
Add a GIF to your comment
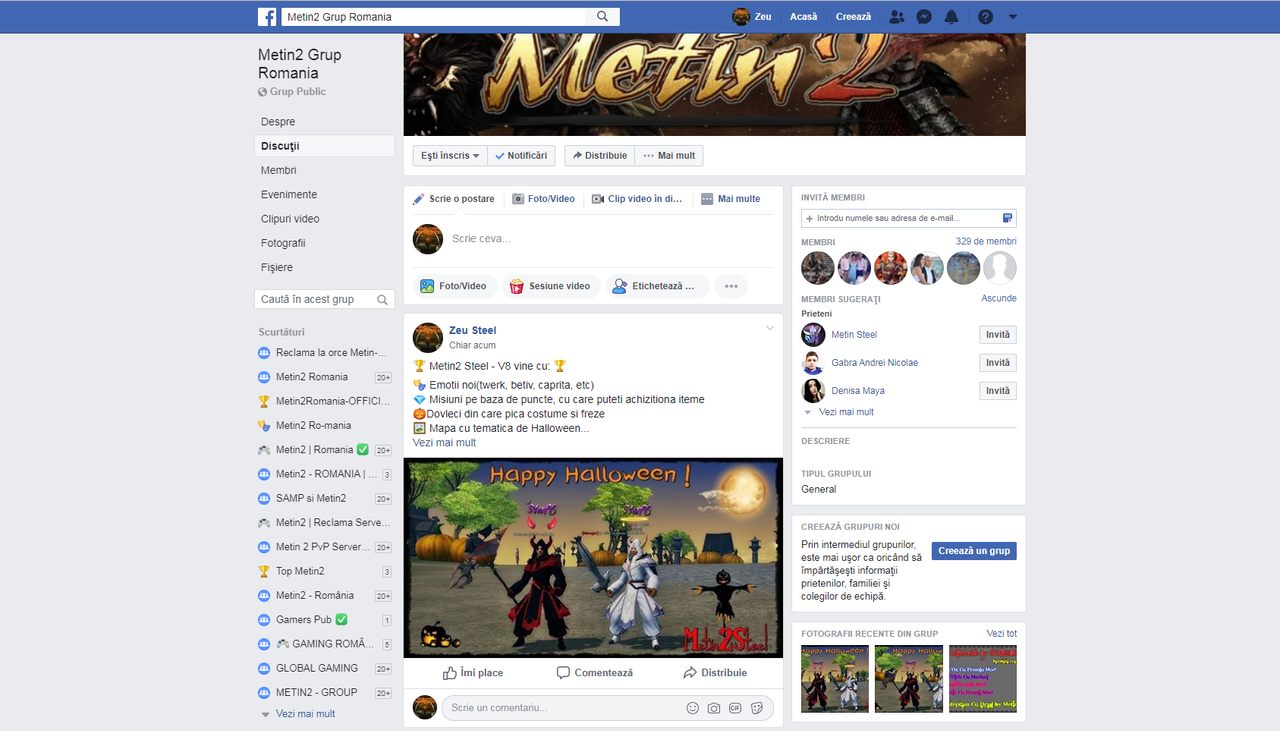click(735, 707)
